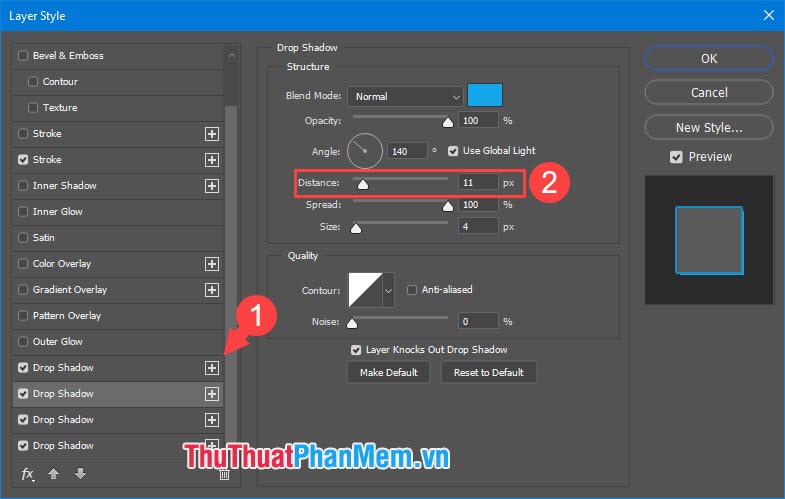
Task: Enable the Bevel & Emboss checkbox
Action: pyautogui.click(x=23, y=56)
